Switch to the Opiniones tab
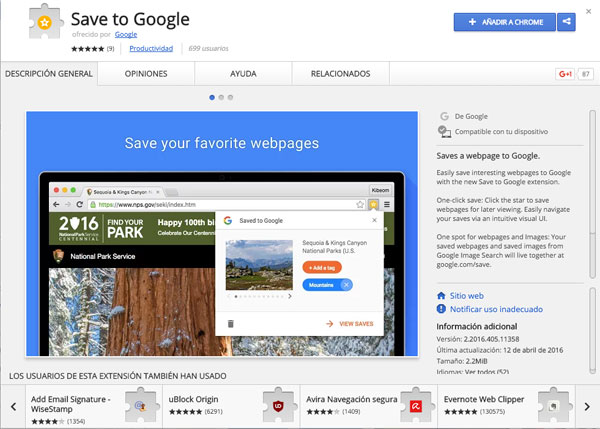This screenshot has height=429, width=600. [146, 74]
